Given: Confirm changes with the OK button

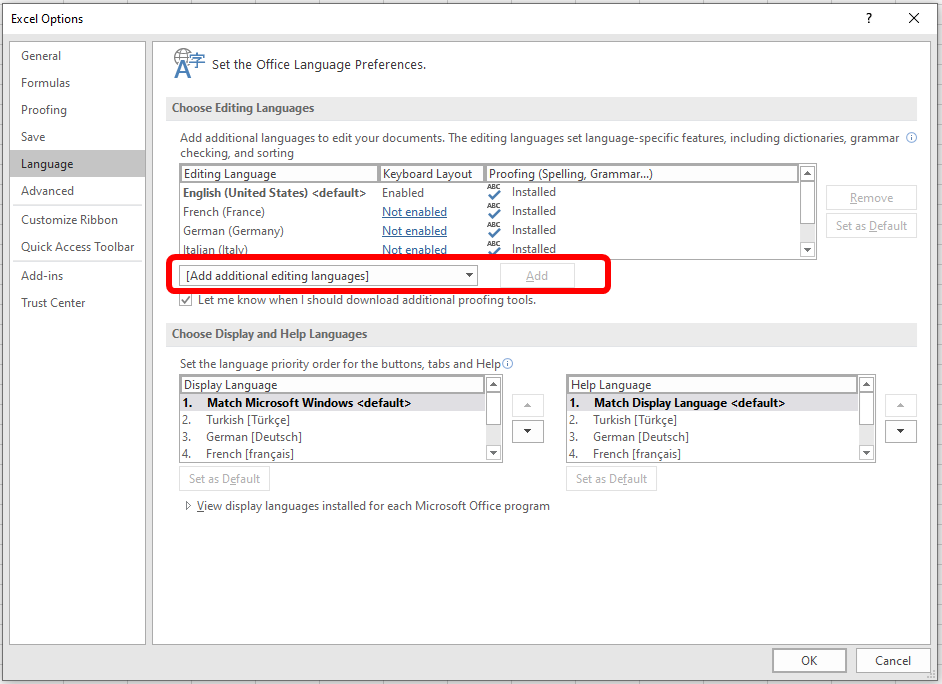Looking at the screenshot, I should (809, 661).
